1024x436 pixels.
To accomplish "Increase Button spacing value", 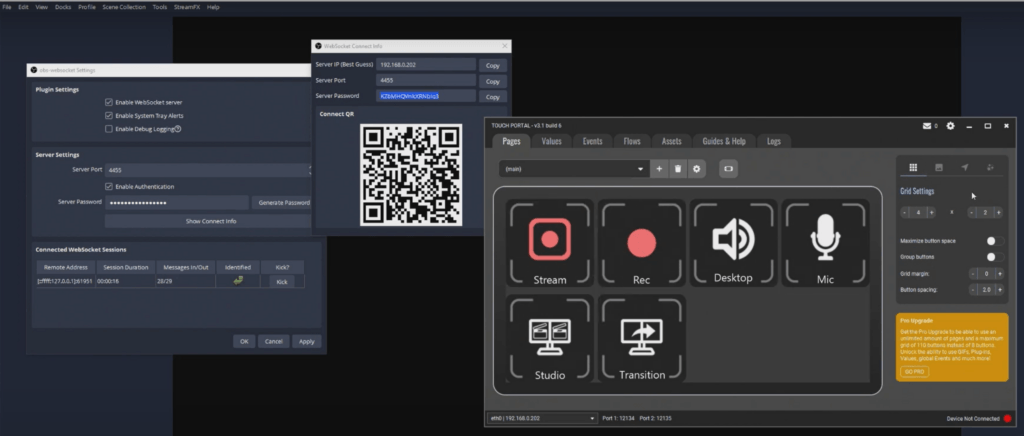I will click(x=1000, y=290).
